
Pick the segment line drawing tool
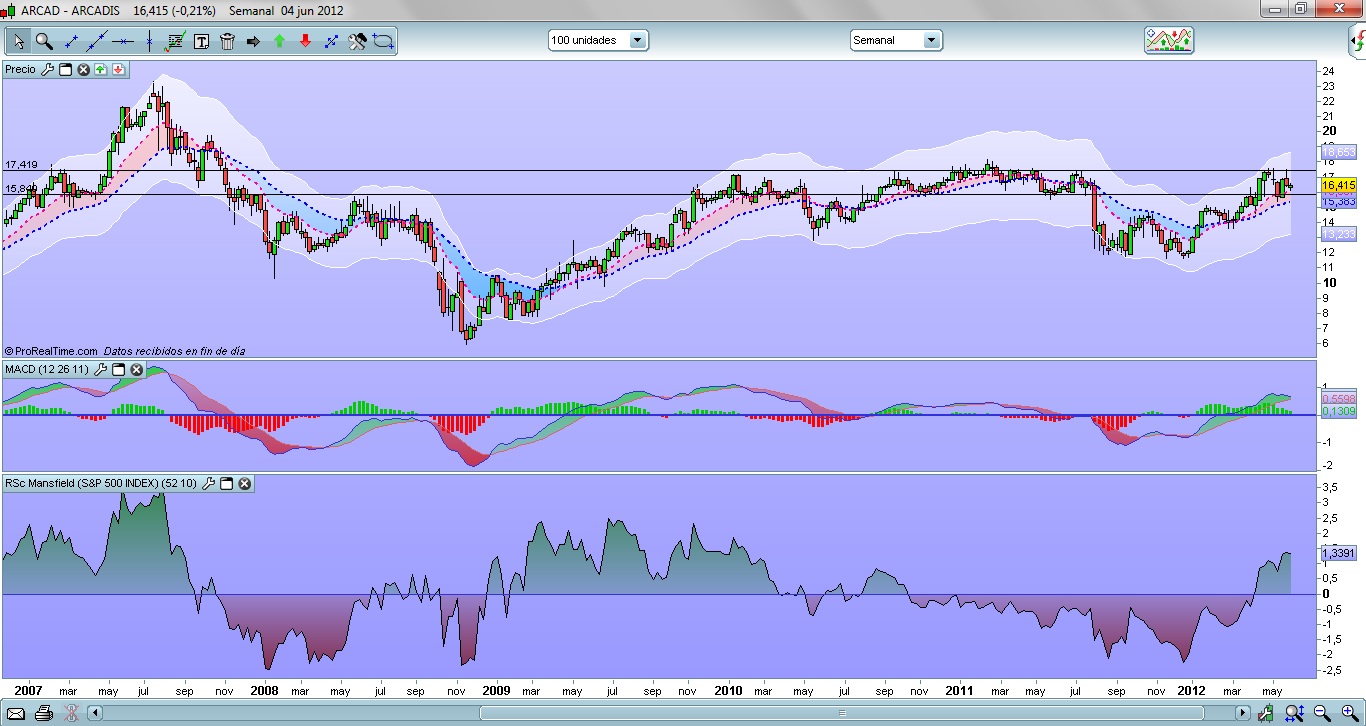[71, 41]
